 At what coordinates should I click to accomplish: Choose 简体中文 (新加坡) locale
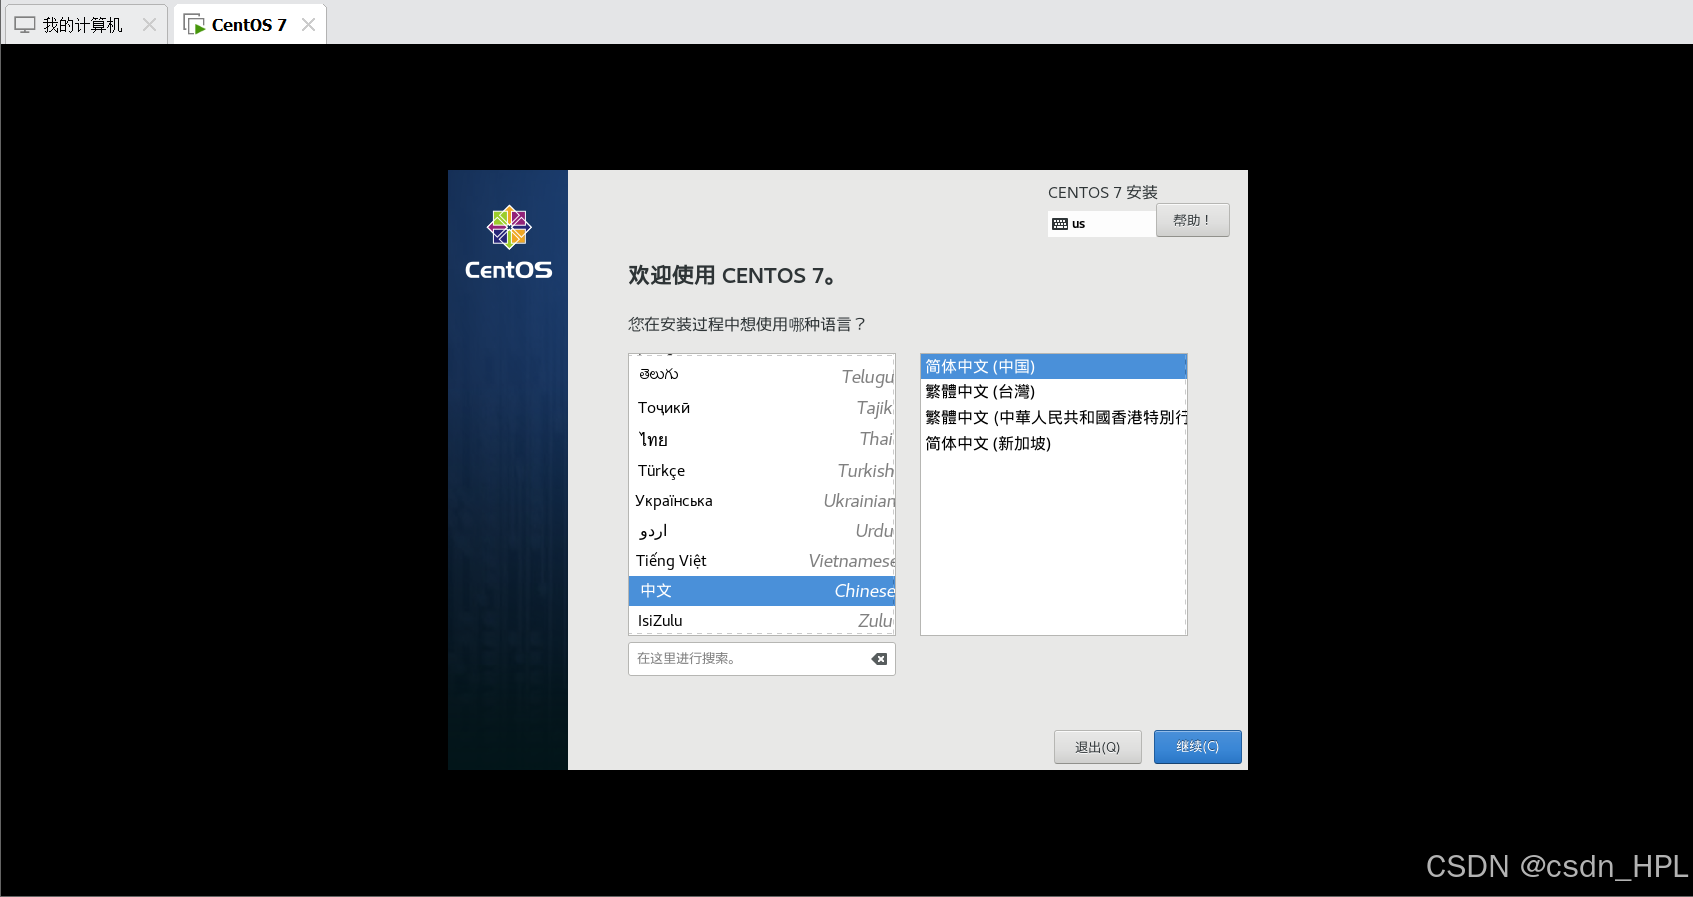(x=1053, y=443)
